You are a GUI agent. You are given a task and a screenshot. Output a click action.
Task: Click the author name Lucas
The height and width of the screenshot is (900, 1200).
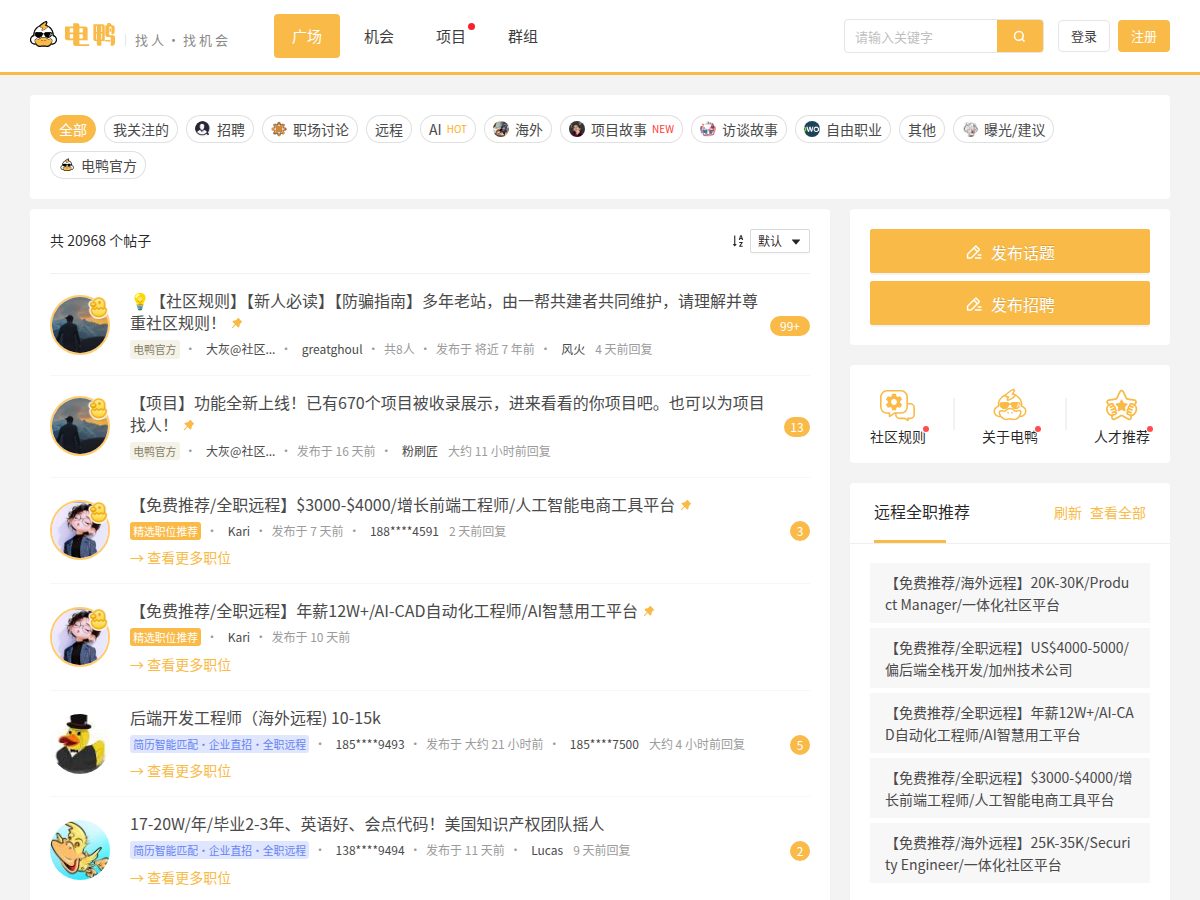tap(547, 850)
